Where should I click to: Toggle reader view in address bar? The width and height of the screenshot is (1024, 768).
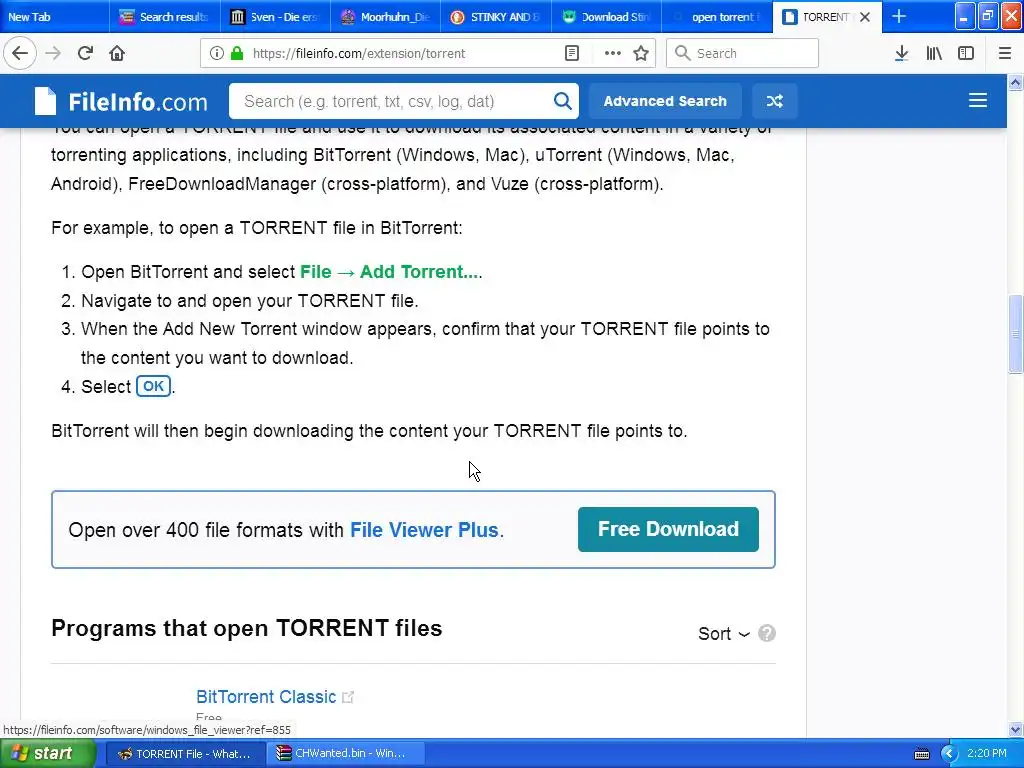[x=572, y=54]
